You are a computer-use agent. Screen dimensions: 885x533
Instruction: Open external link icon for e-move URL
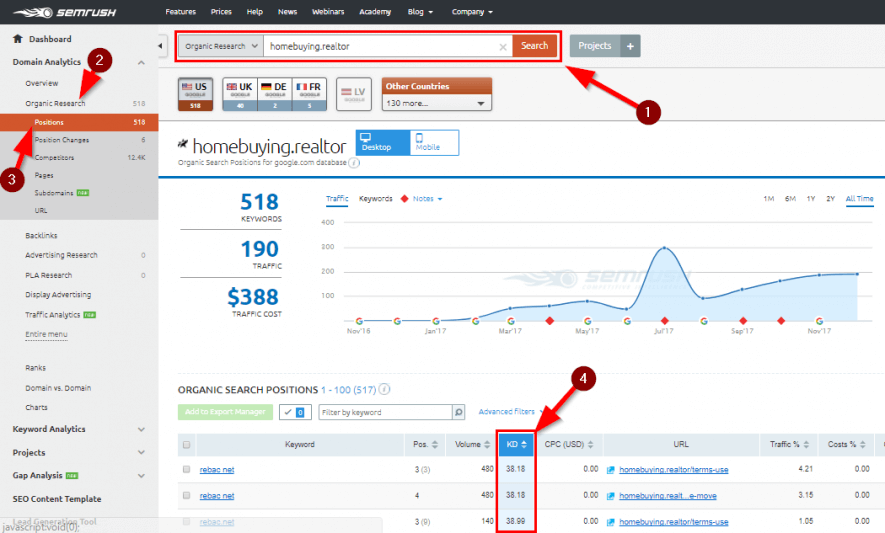[610, 496]
